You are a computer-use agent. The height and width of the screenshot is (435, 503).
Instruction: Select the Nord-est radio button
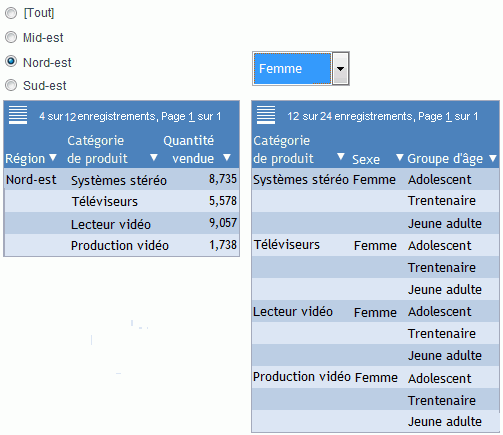click(x=11, y=62)
